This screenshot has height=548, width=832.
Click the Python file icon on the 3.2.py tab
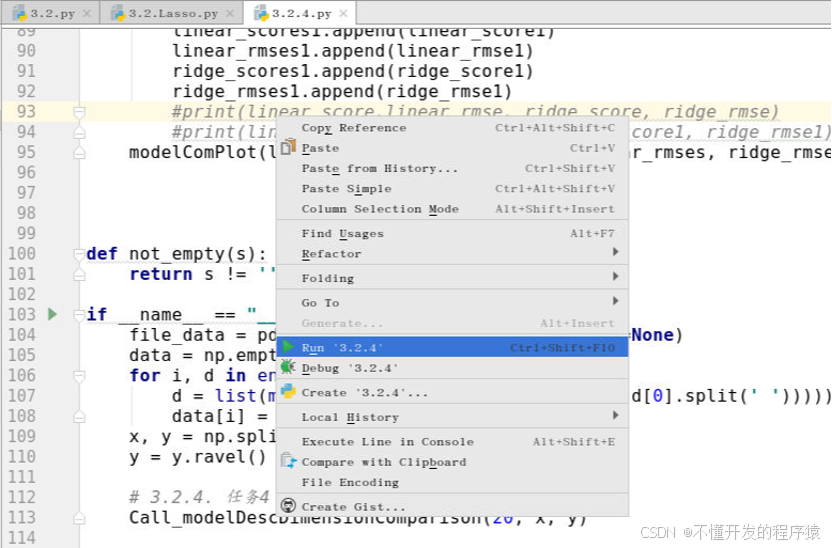pyautogui.click(x=19, y=13)
